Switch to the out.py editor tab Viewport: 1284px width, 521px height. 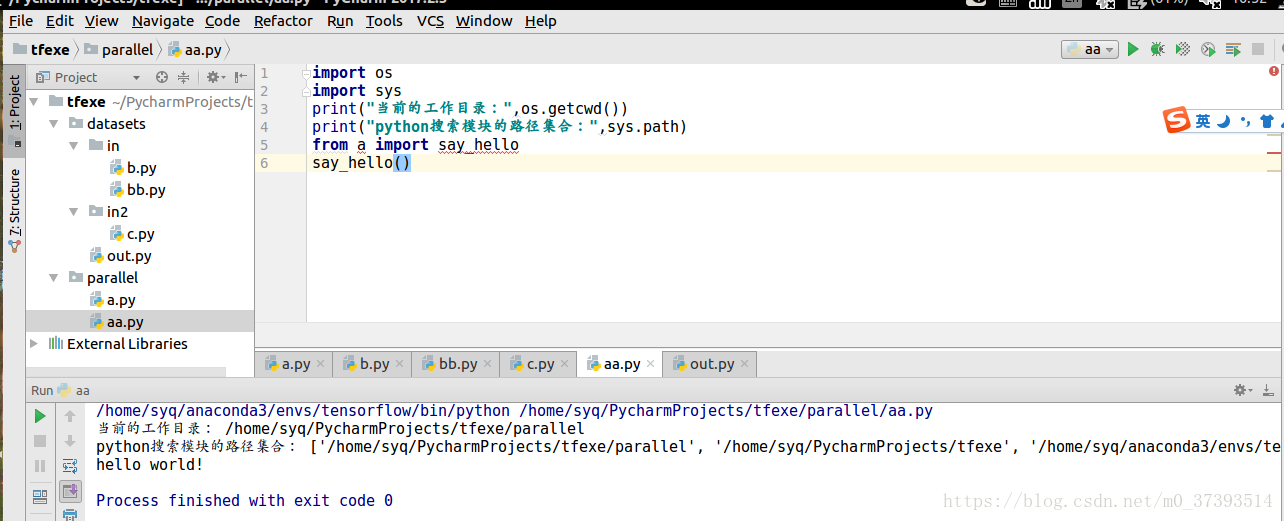click(709, 364)
